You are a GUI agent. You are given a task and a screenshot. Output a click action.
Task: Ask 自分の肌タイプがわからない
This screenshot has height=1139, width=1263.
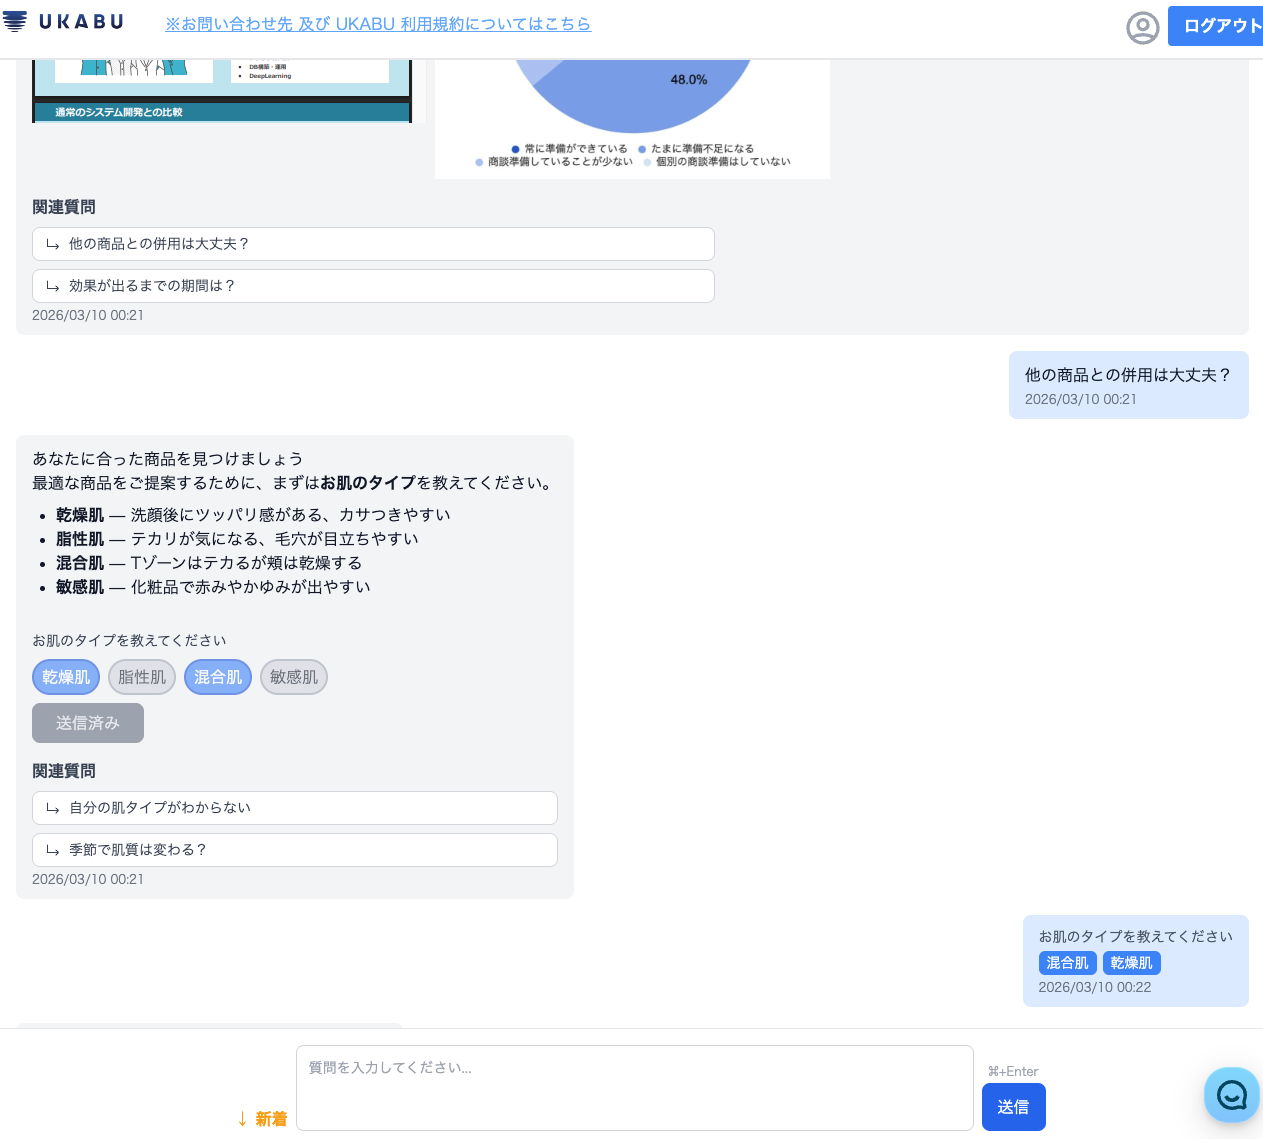point(295,807)
